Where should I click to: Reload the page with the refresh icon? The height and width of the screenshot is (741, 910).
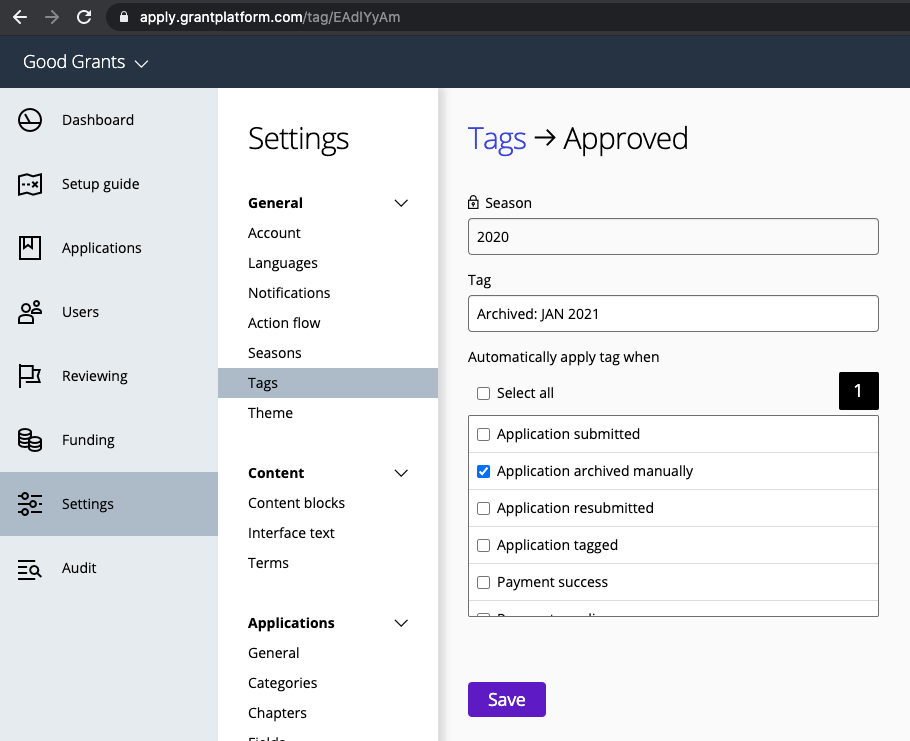coord(84,17)
